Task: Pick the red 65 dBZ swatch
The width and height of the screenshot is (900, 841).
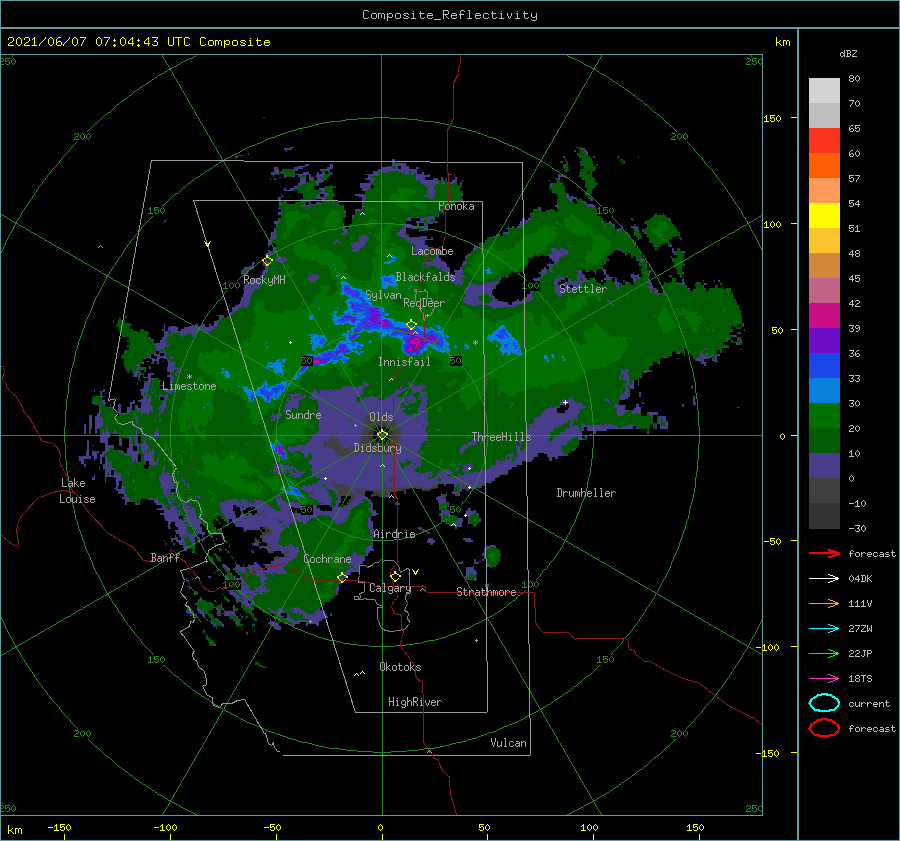Action: pos(824,140)
